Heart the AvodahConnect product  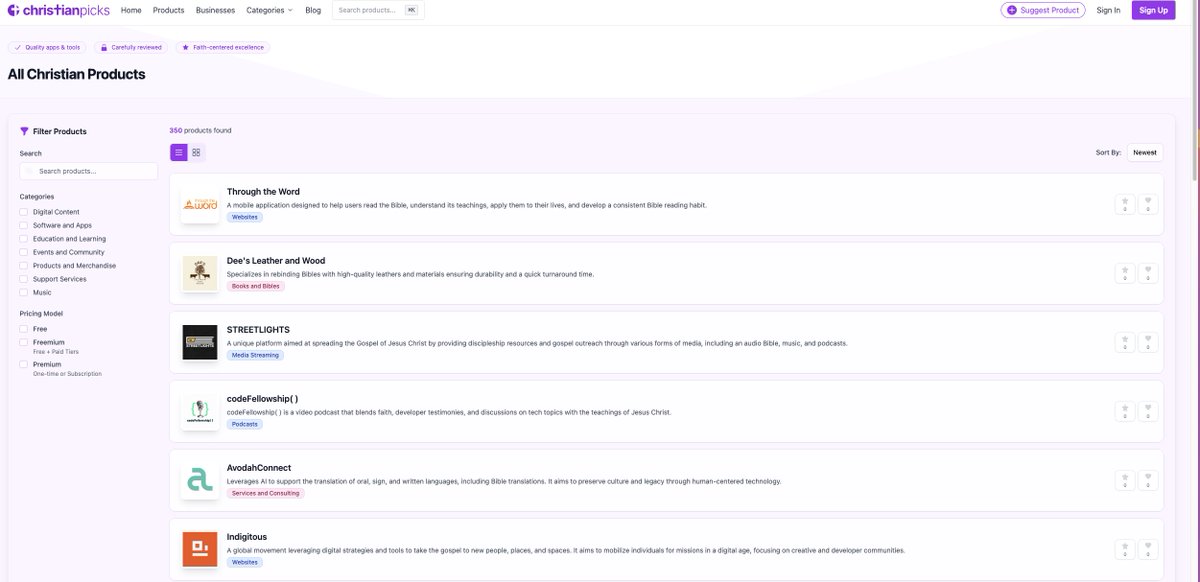[1148, 480]
